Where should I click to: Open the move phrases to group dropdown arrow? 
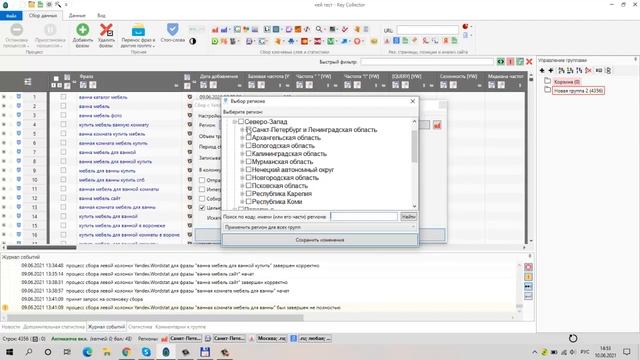(x=153, y=46)
